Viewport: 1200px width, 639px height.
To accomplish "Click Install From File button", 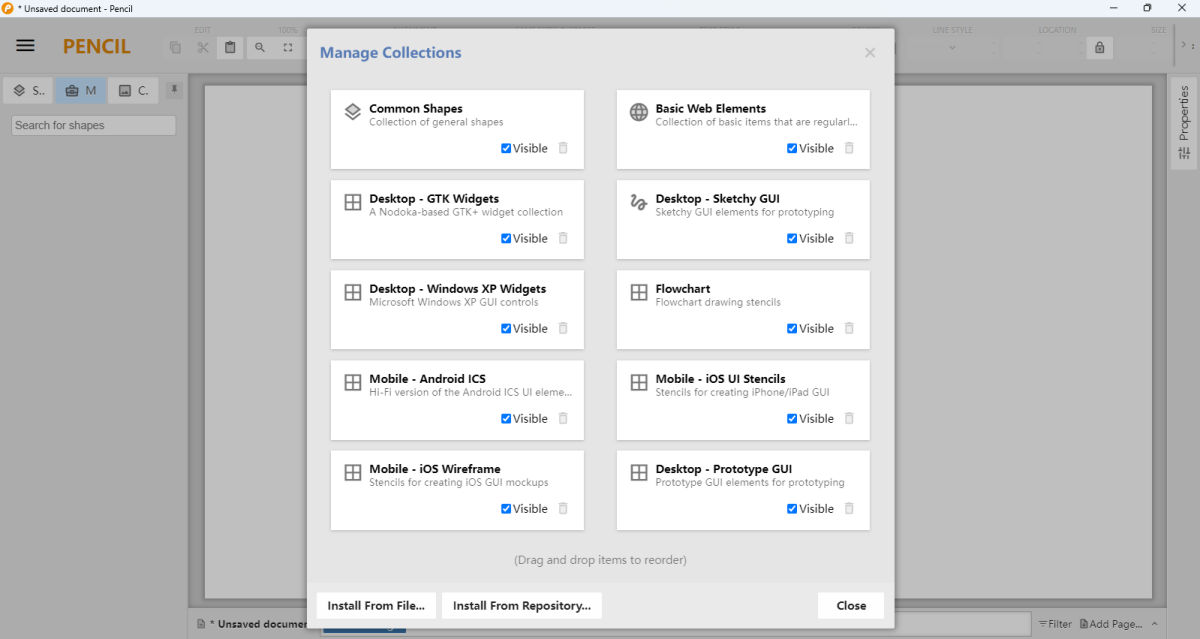I will click(376, 605).
